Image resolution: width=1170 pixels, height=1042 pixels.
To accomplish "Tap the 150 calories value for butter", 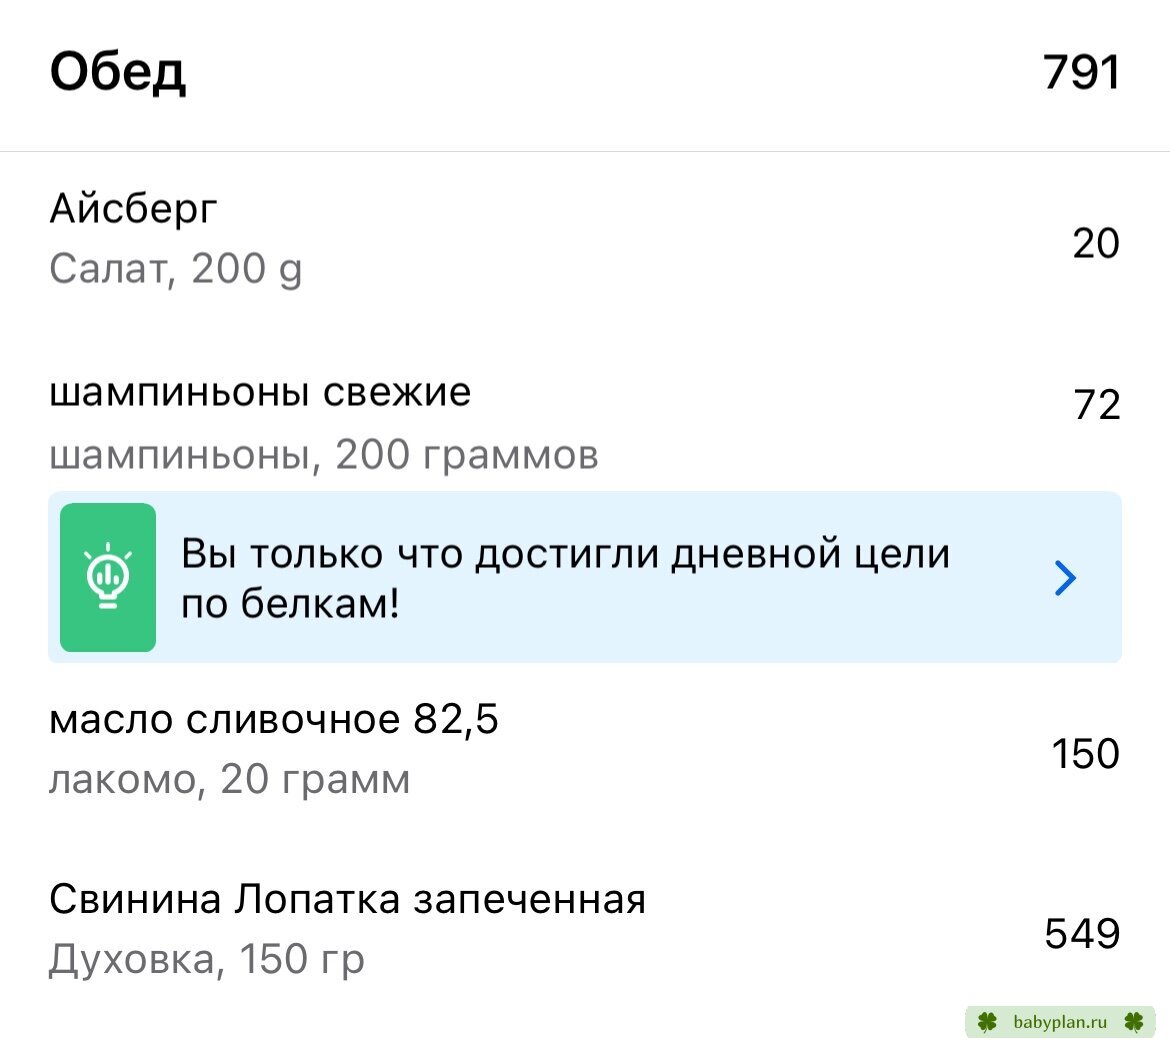I will pos(1086,753).
